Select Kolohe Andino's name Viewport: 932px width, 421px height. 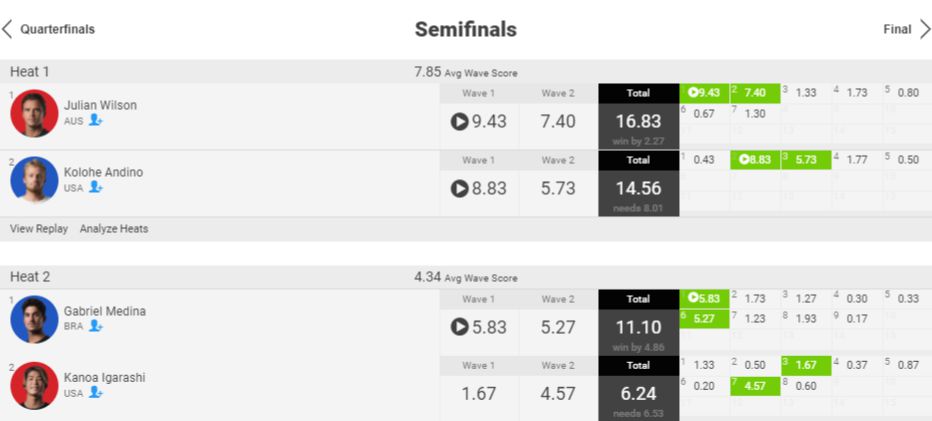pyautogui.click(x=103, y=172)
